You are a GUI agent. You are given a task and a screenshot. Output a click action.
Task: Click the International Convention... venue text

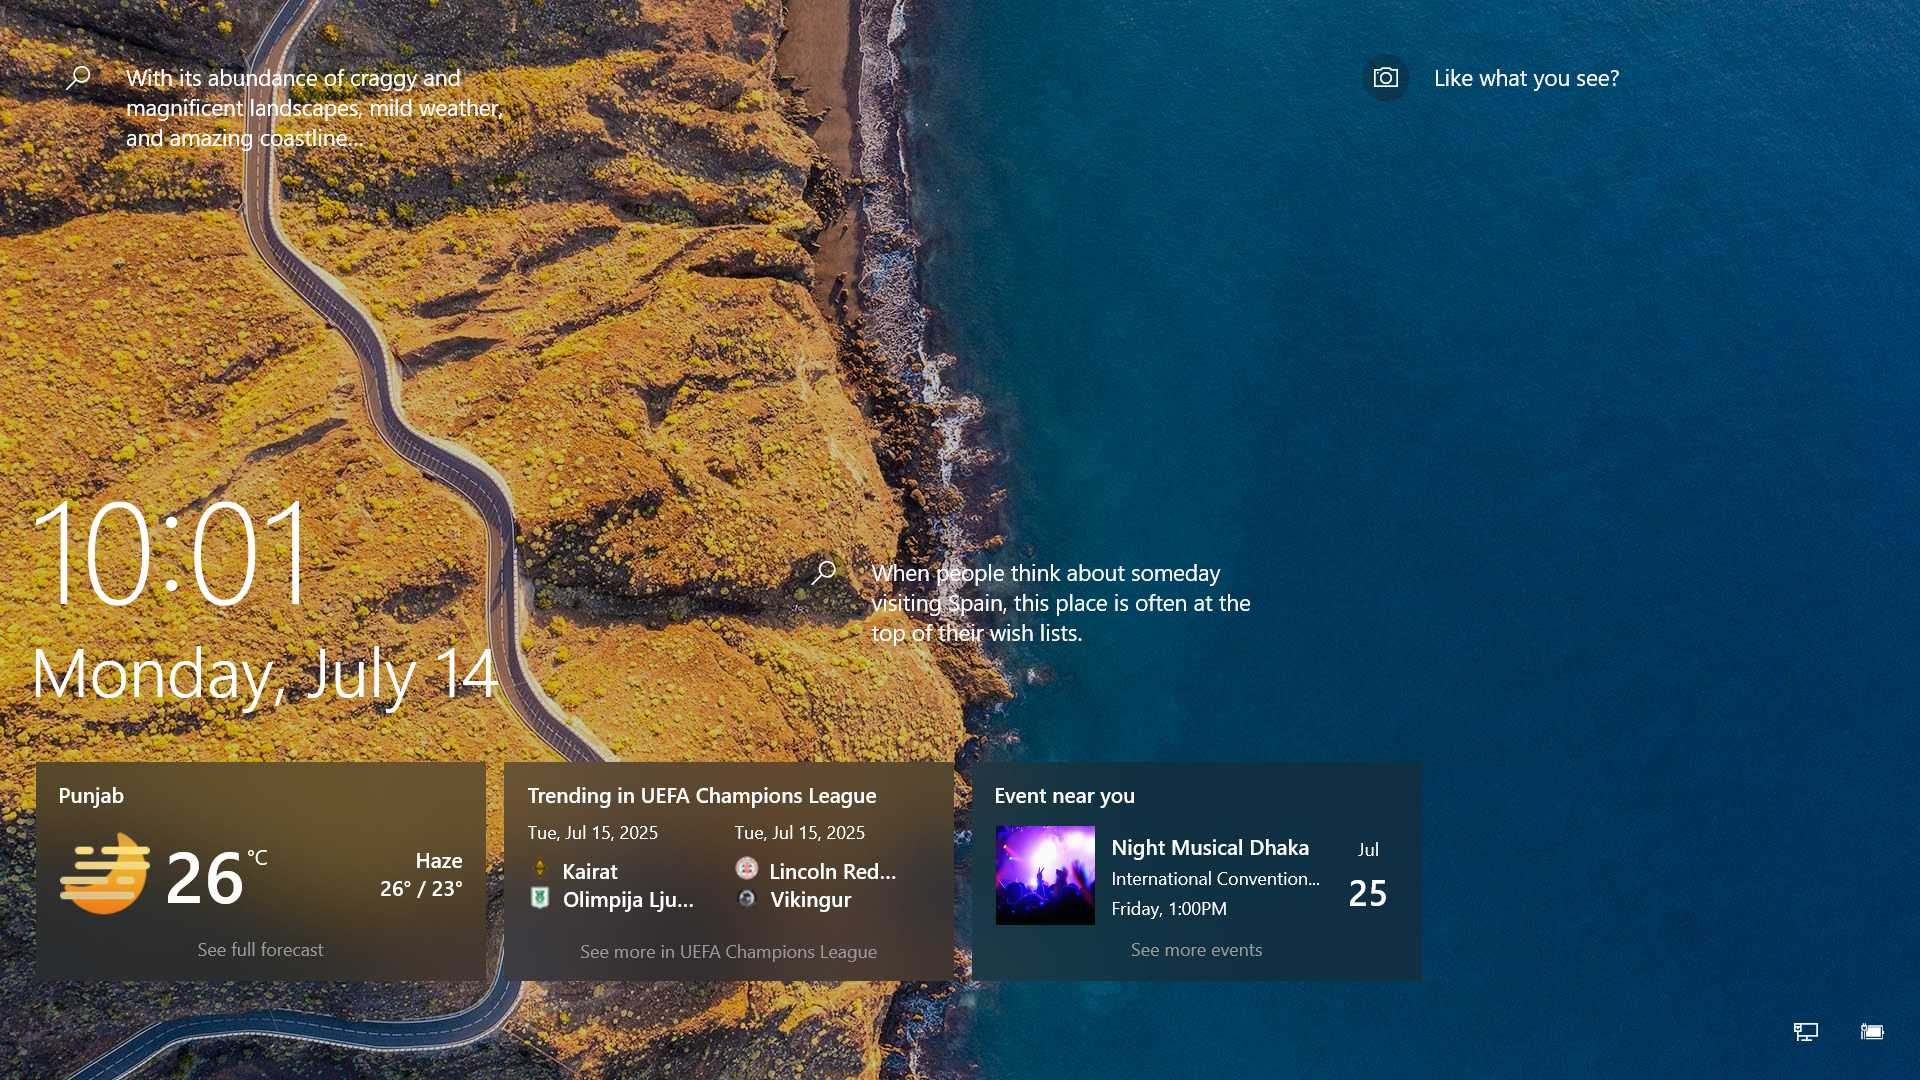pyautogui.click(x=1216, y=878)
